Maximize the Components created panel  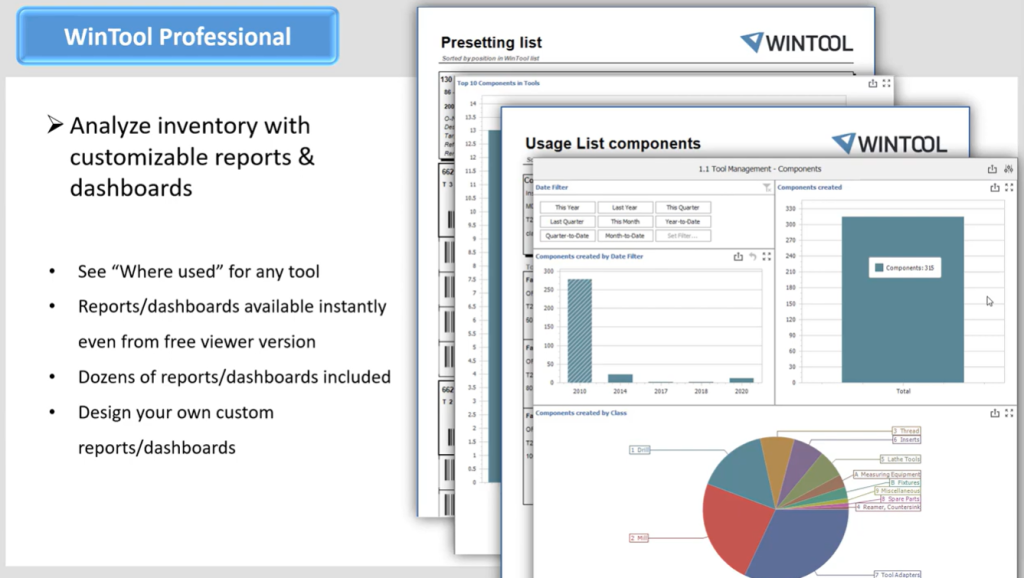click(x=1009, y=187)
